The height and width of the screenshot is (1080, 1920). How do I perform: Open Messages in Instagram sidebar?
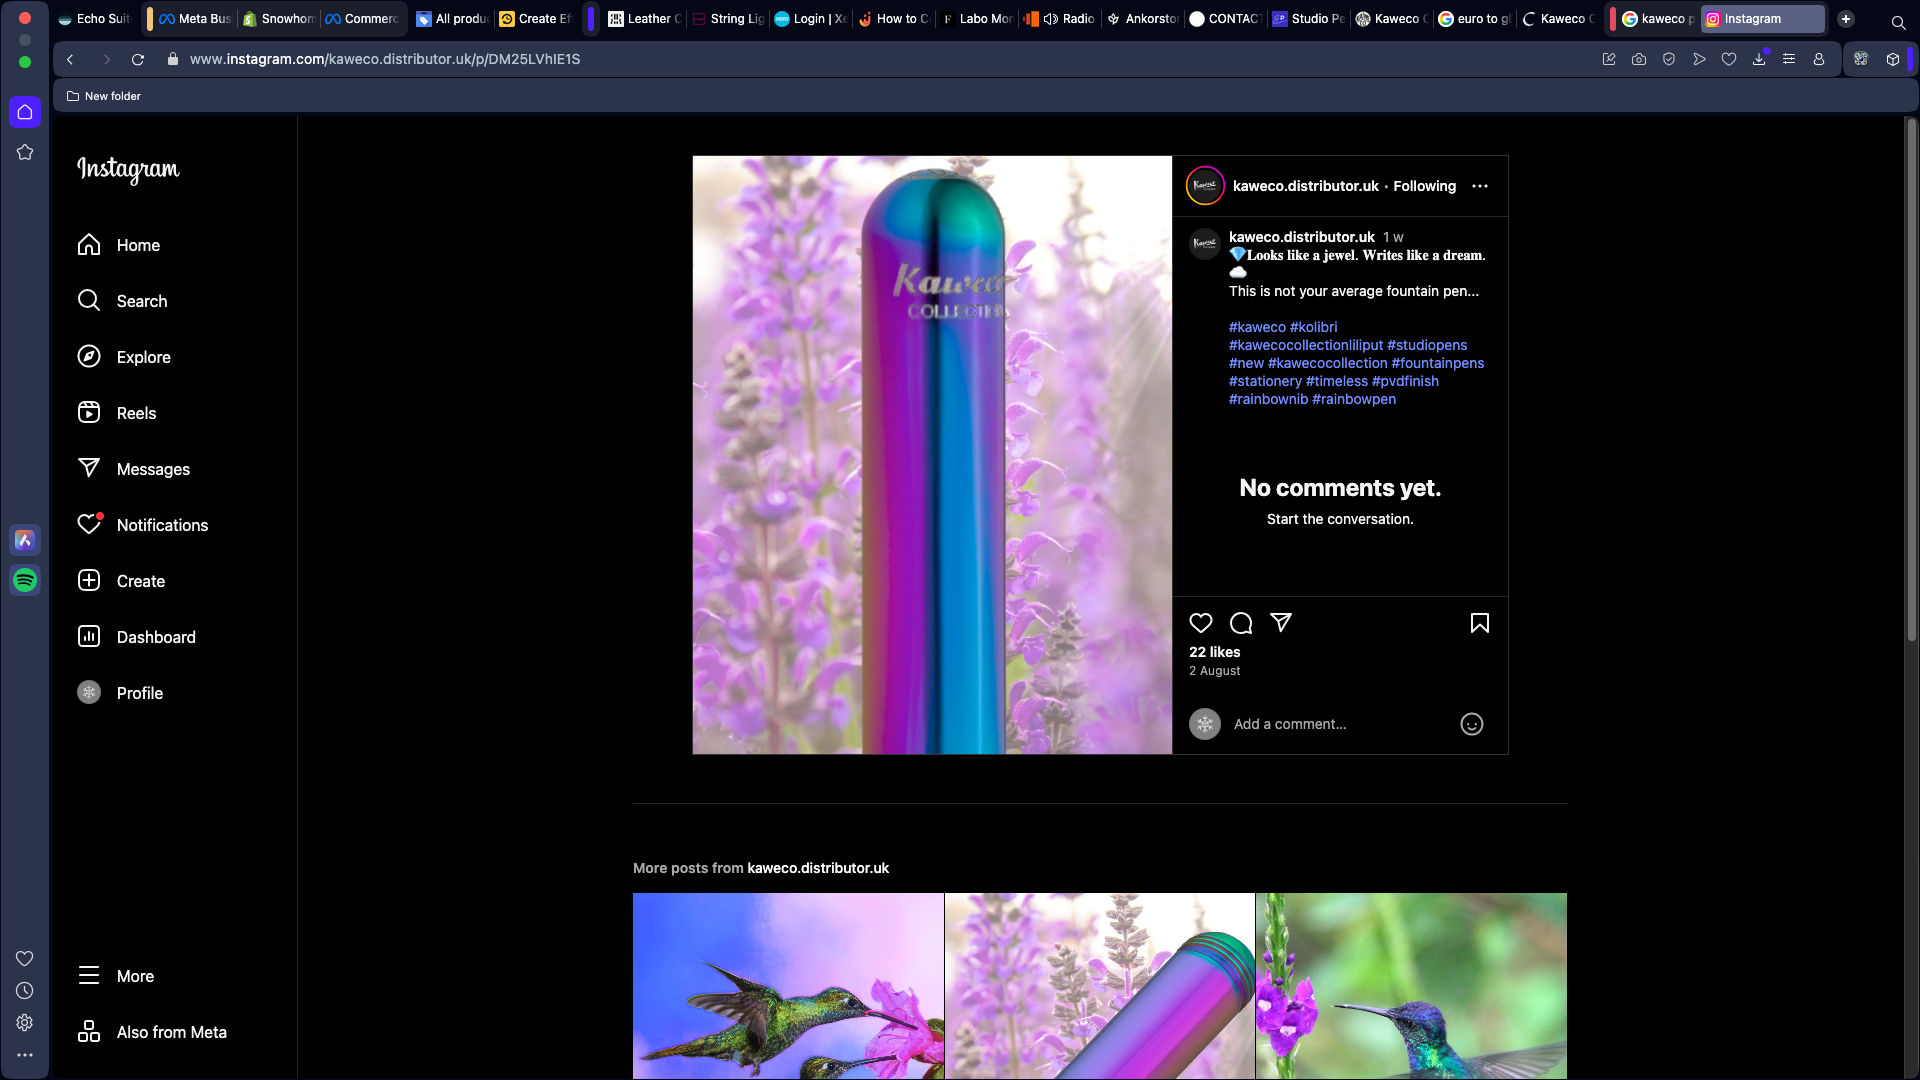click(133, 469)
